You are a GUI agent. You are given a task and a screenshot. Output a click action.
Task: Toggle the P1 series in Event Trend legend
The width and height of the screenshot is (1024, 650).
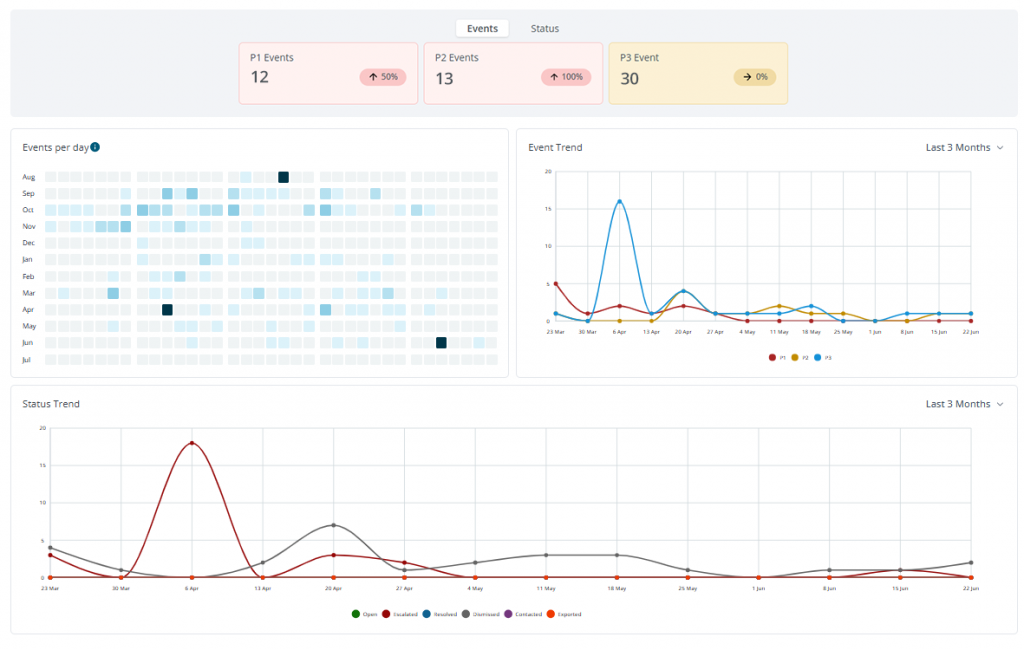(777, 357)
